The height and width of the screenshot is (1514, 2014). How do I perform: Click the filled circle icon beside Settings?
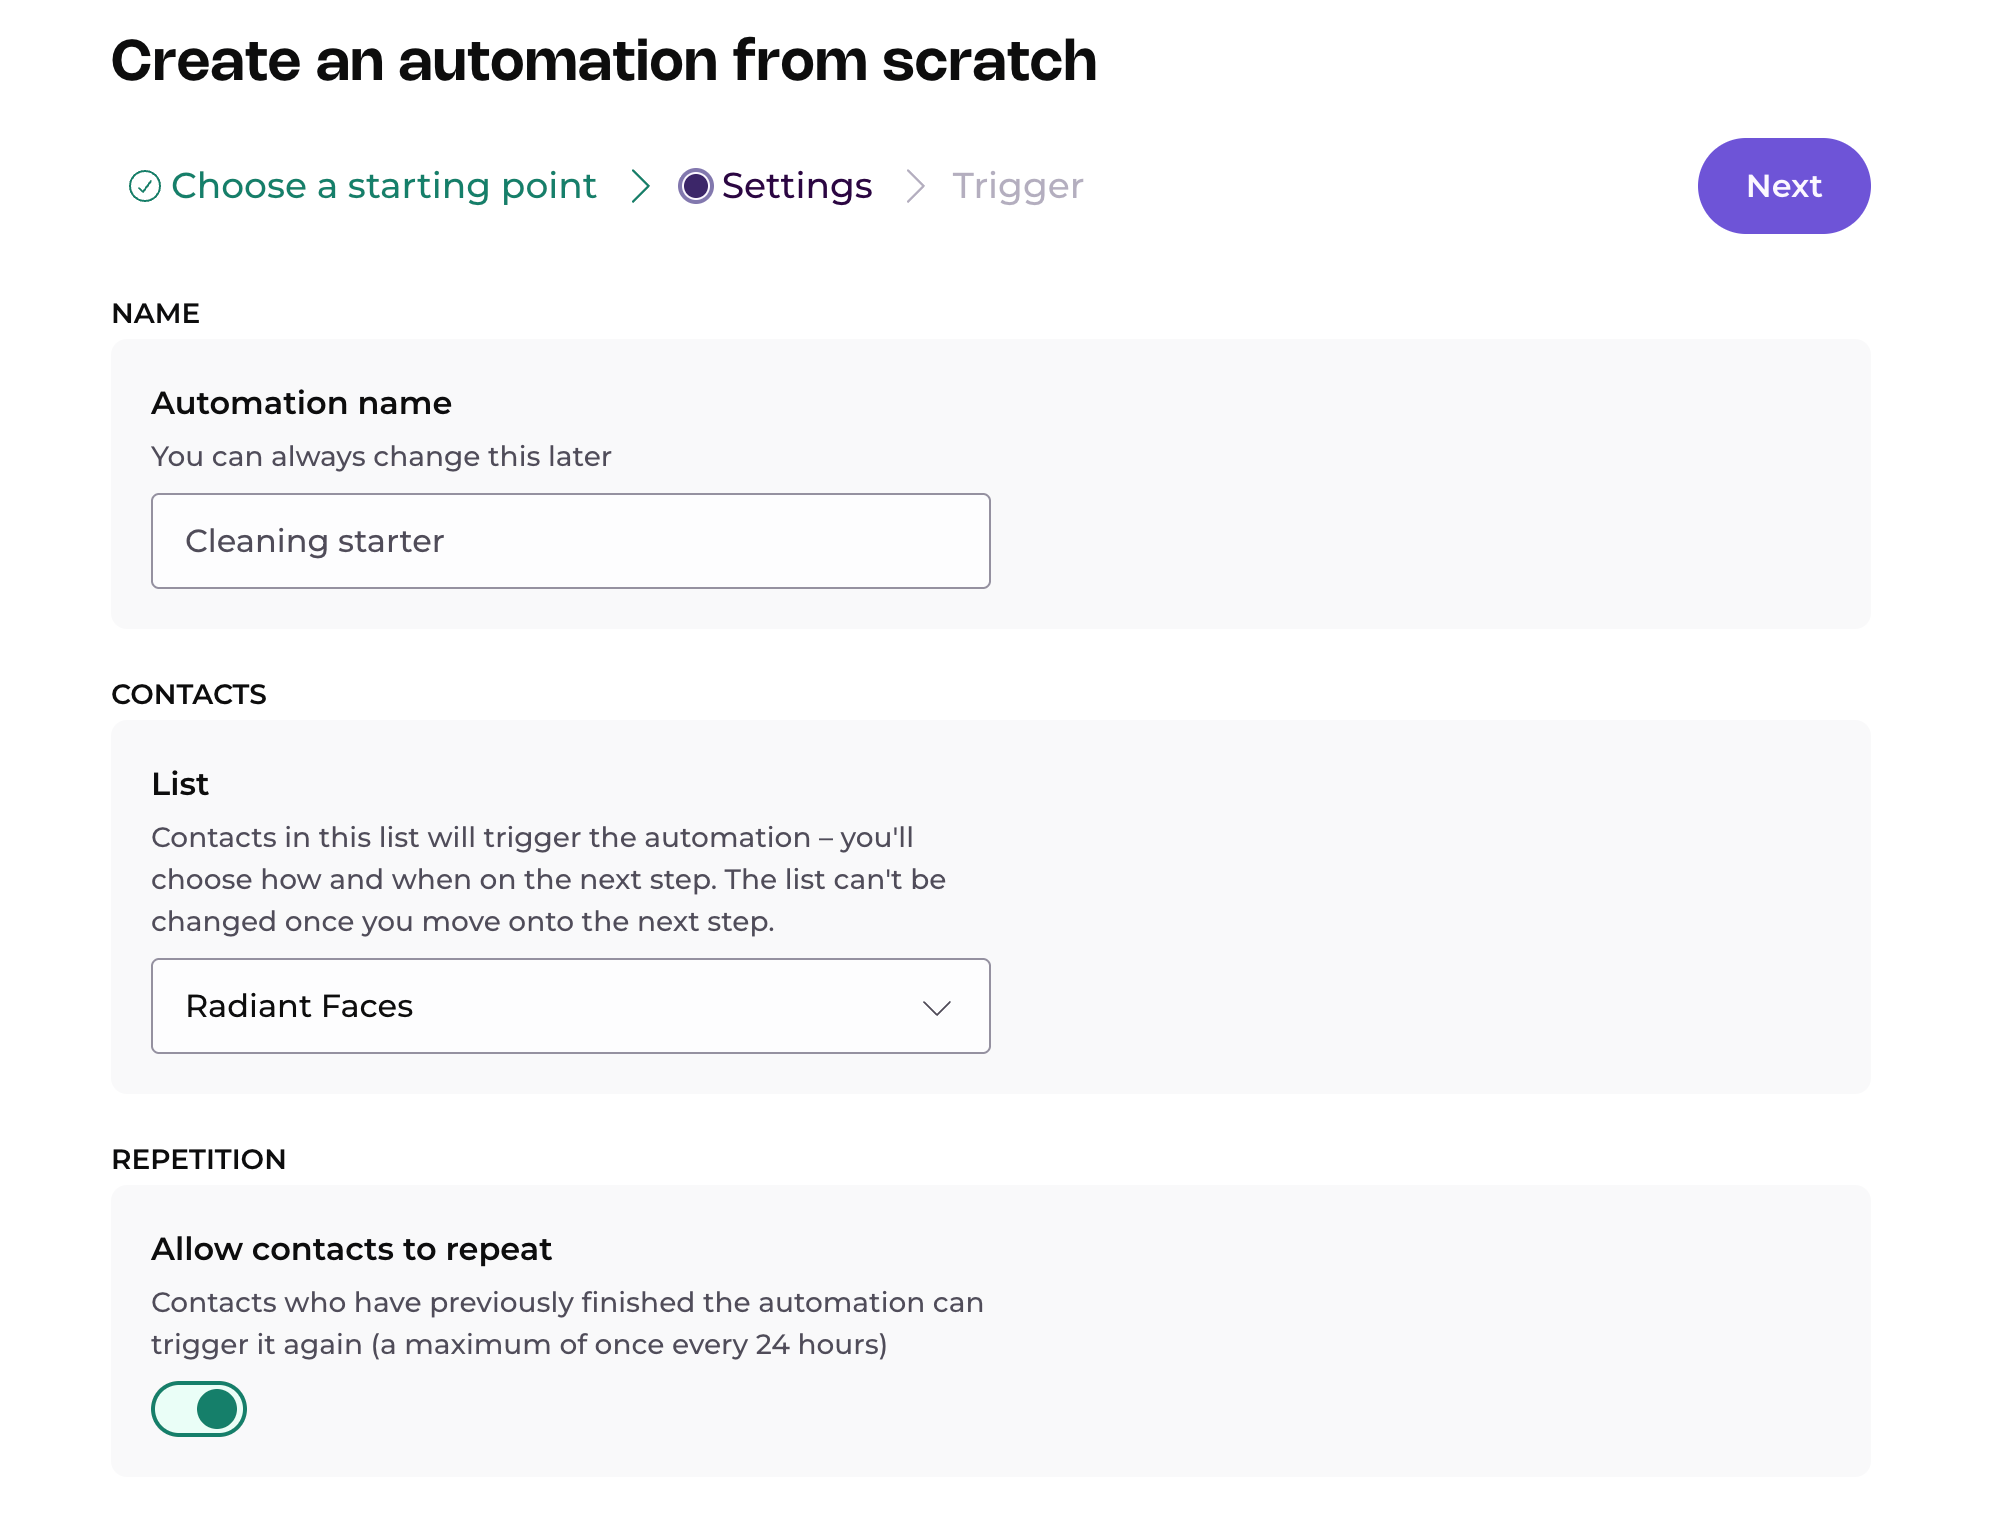click(x=695, y=186)
